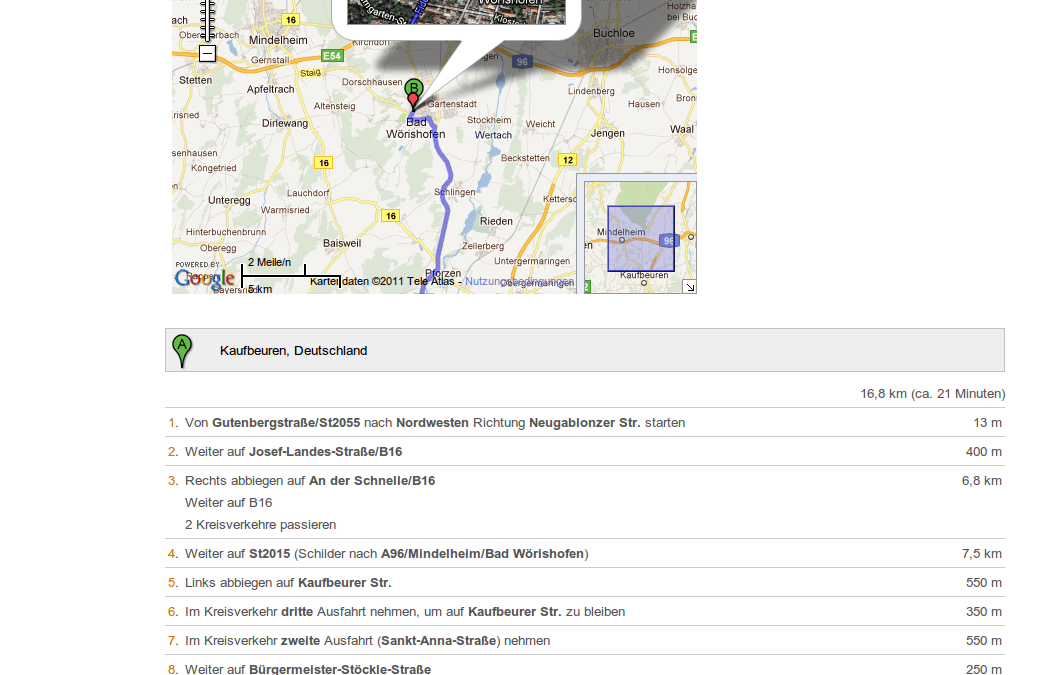Image resolution: width=1050 pixels, height=675 pixels.
Task: Click the Apfeltrach town label
Action: click(271, 89)
